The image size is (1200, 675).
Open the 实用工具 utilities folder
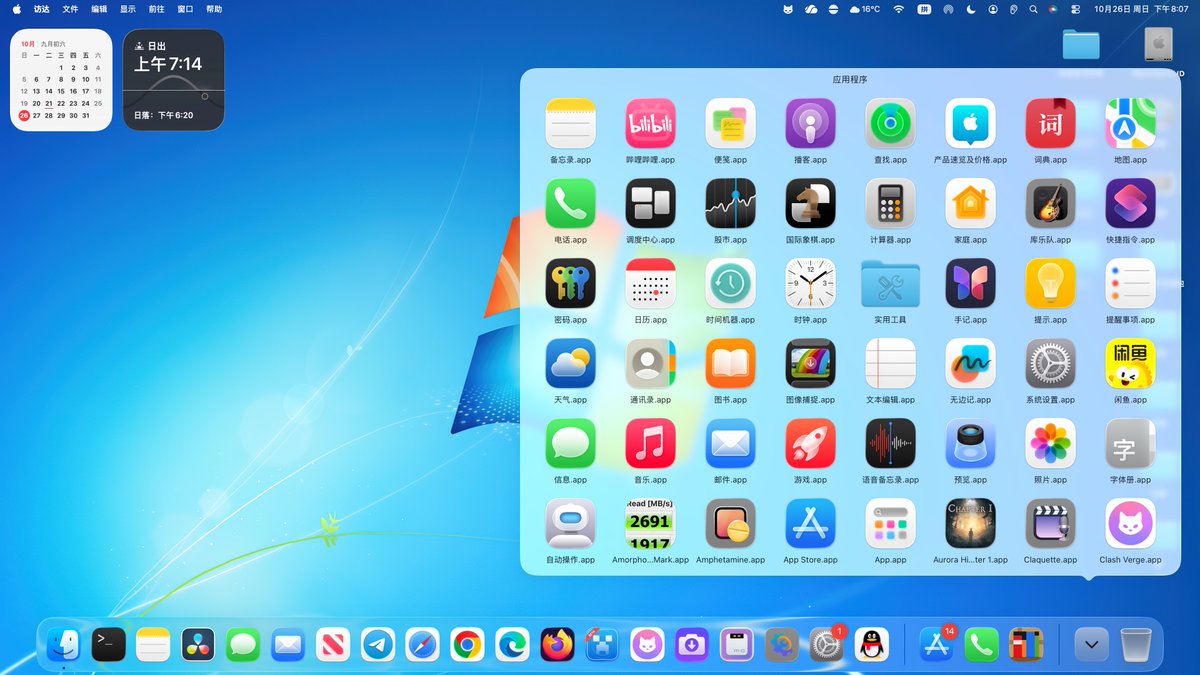point(890,283)
